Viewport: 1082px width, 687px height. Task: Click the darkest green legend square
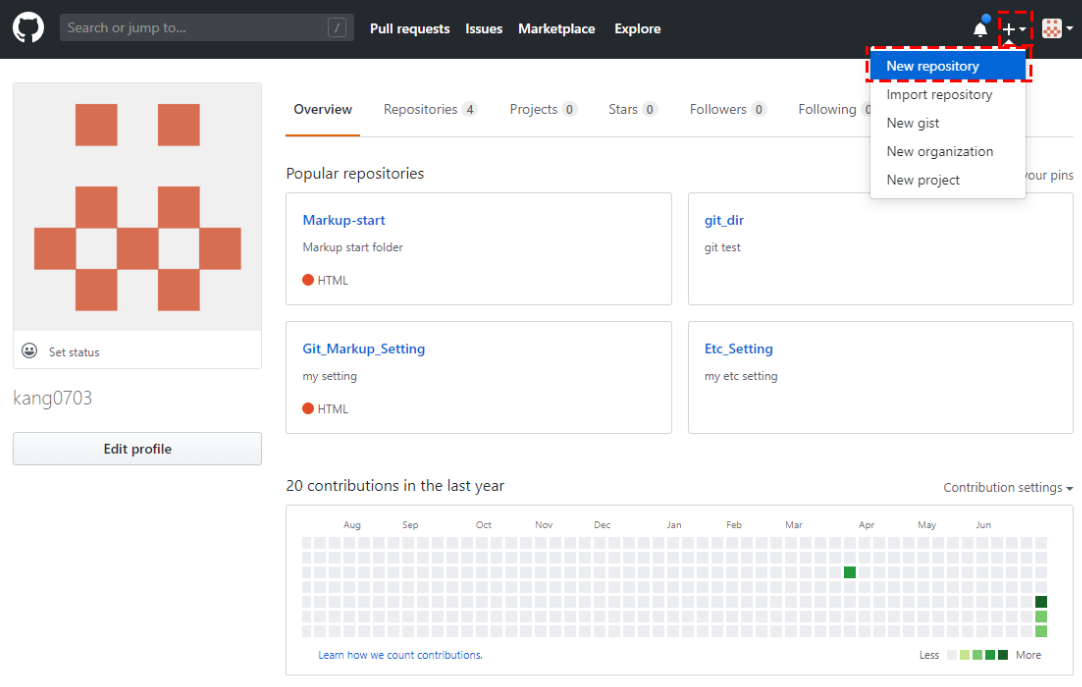tap(1003, 655)
